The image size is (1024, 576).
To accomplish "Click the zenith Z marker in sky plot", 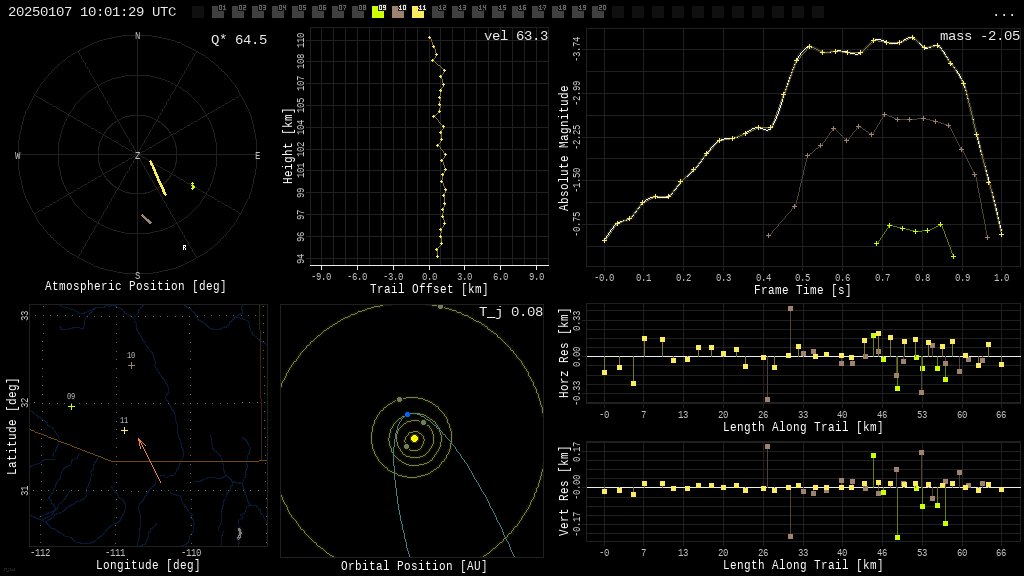I will 138,155.
